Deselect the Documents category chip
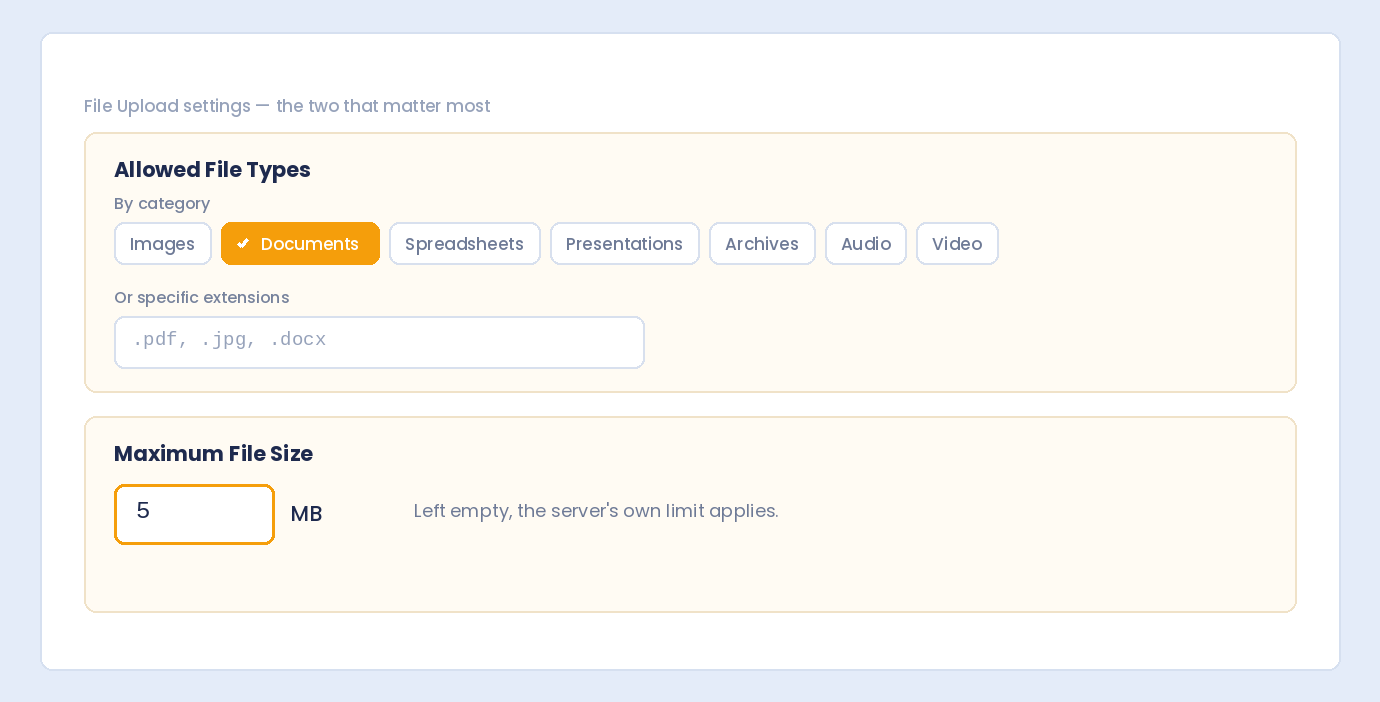The image size is (1380, 702). click(300, 244)
